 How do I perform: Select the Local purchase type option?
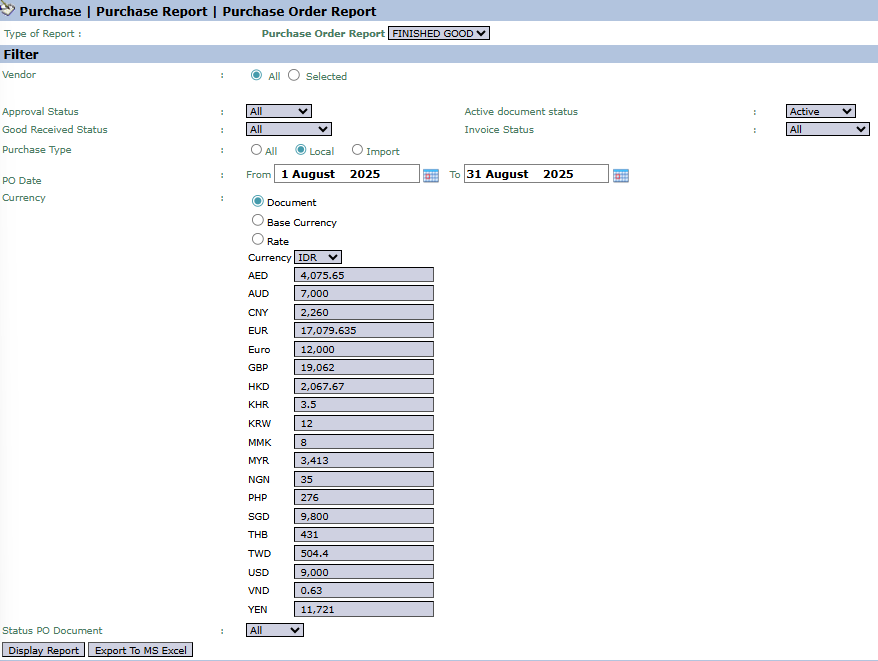point(301,150)
